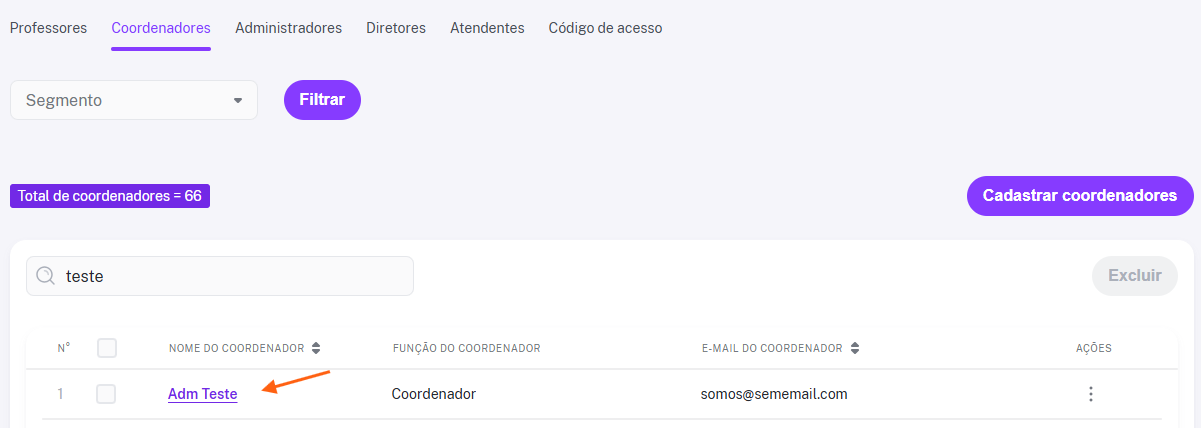Viewport: 1201px width, 428px height.
Task: Click the Segmento dropdown arrow
Action: 238,101
